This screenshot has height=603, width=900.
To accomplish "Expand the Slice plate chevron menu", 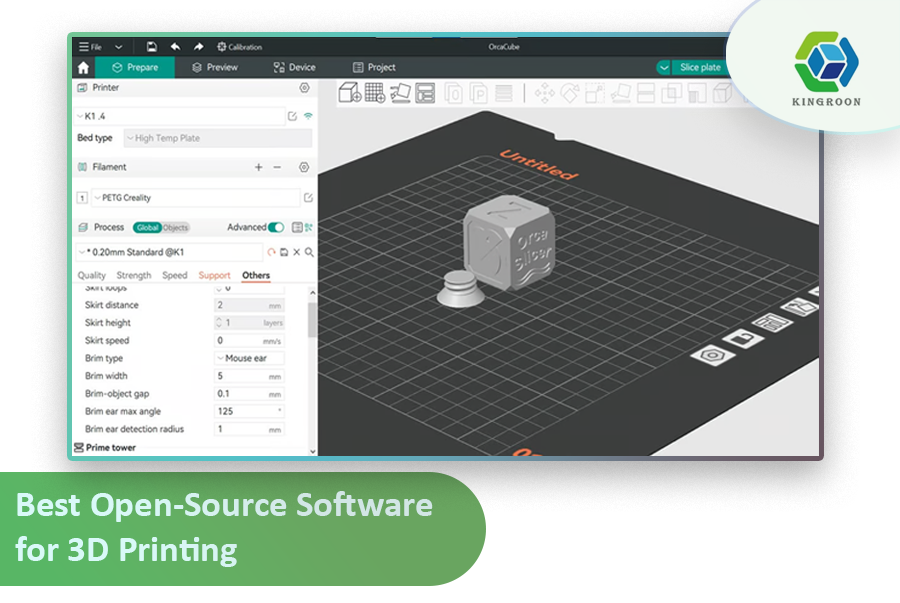I will pyautogui.click(x=664, y=67).
